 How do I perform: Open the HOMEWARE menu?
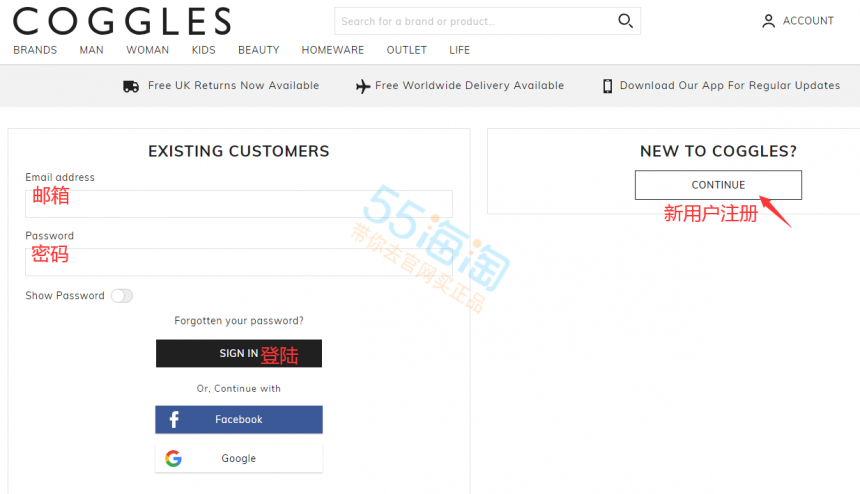pyautogui.click(x=332, y=50)
